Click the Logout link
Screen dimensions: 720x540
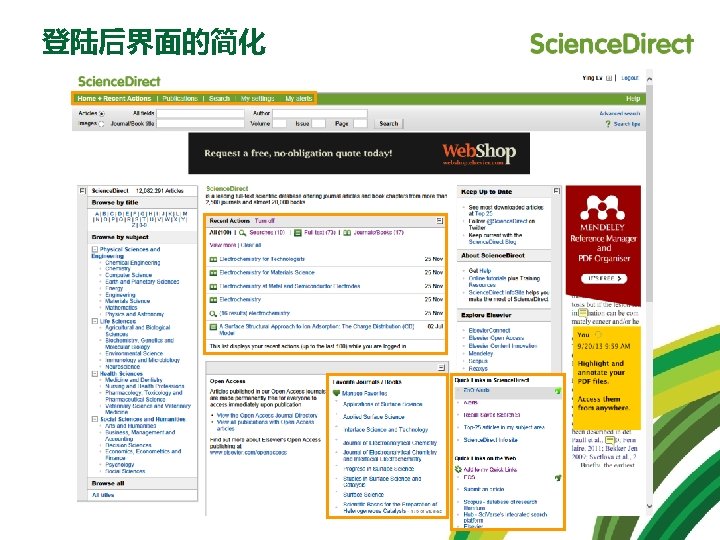tap(630, 78)
